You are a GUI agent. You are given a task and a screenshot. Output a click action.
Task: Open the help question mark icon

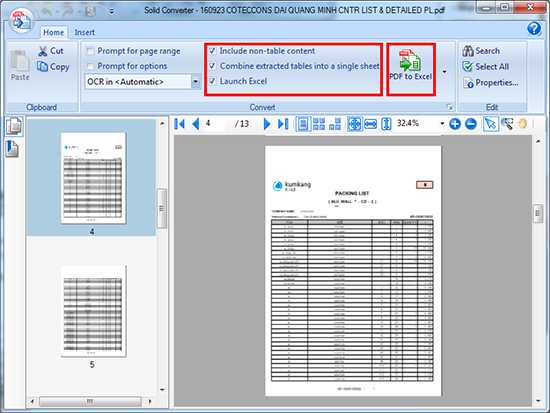click(x=534, y=28)
